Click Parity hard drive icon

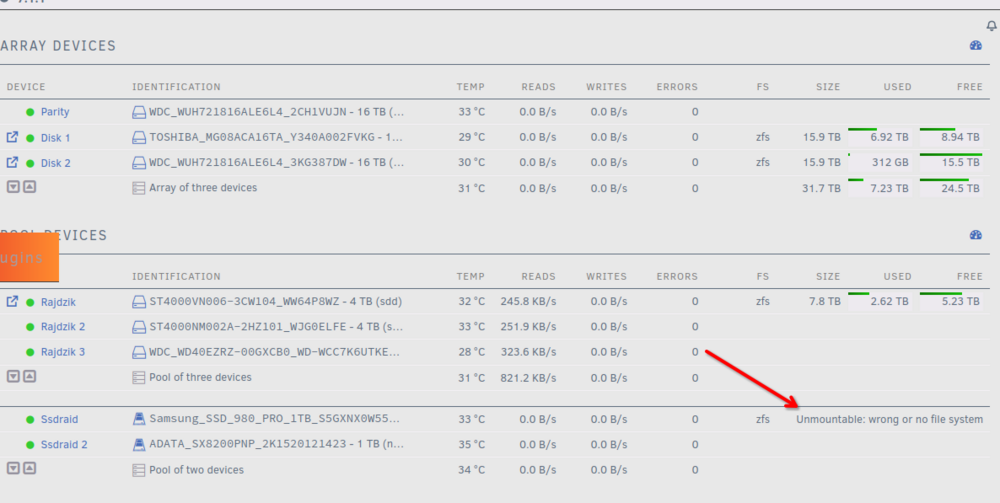pyautogui.click(x=139, y=112)
